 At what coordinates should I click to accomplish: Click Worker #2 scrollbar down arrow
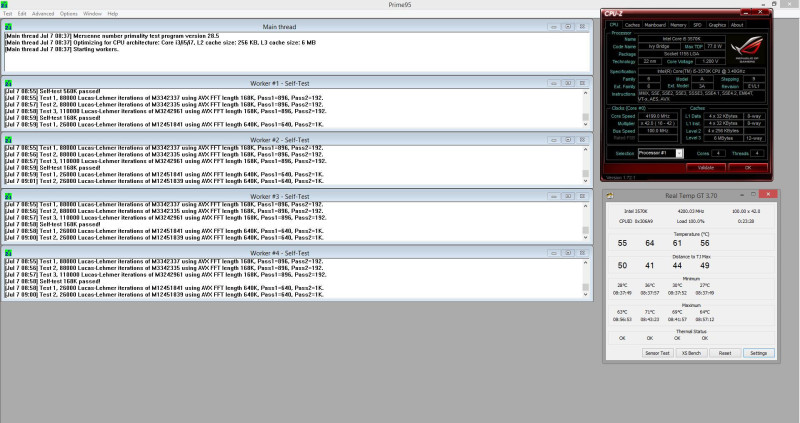[x=585, y=181]
